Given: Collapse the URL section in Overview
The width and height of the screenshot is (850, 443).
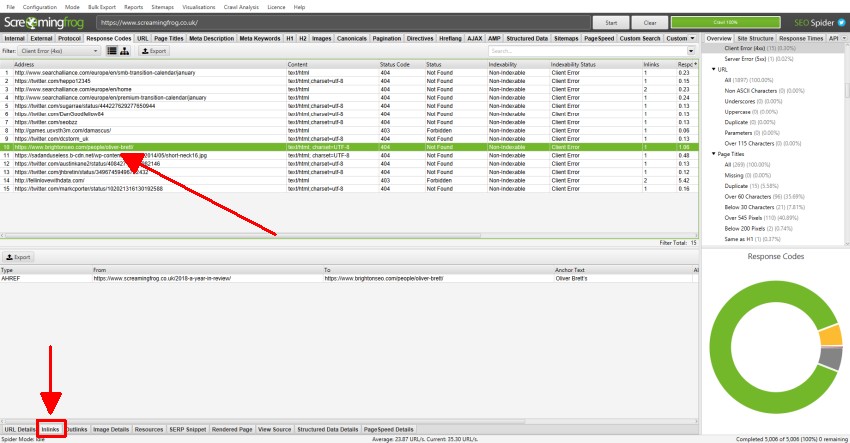Looking at the screenshot, I should [713, 69].
